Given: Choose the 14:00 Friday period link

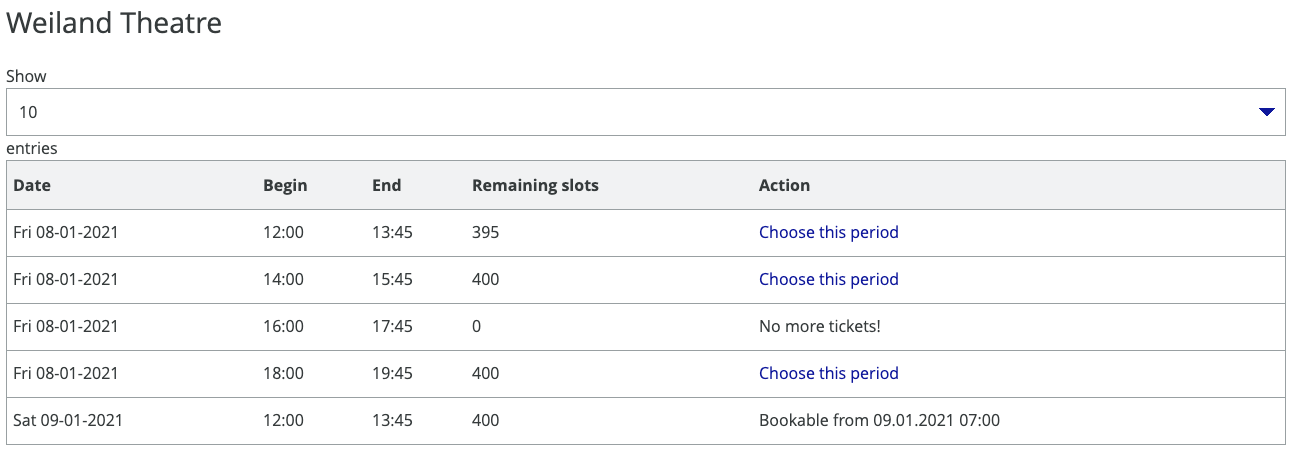Looking at the screenshot, I should (828, 279).
